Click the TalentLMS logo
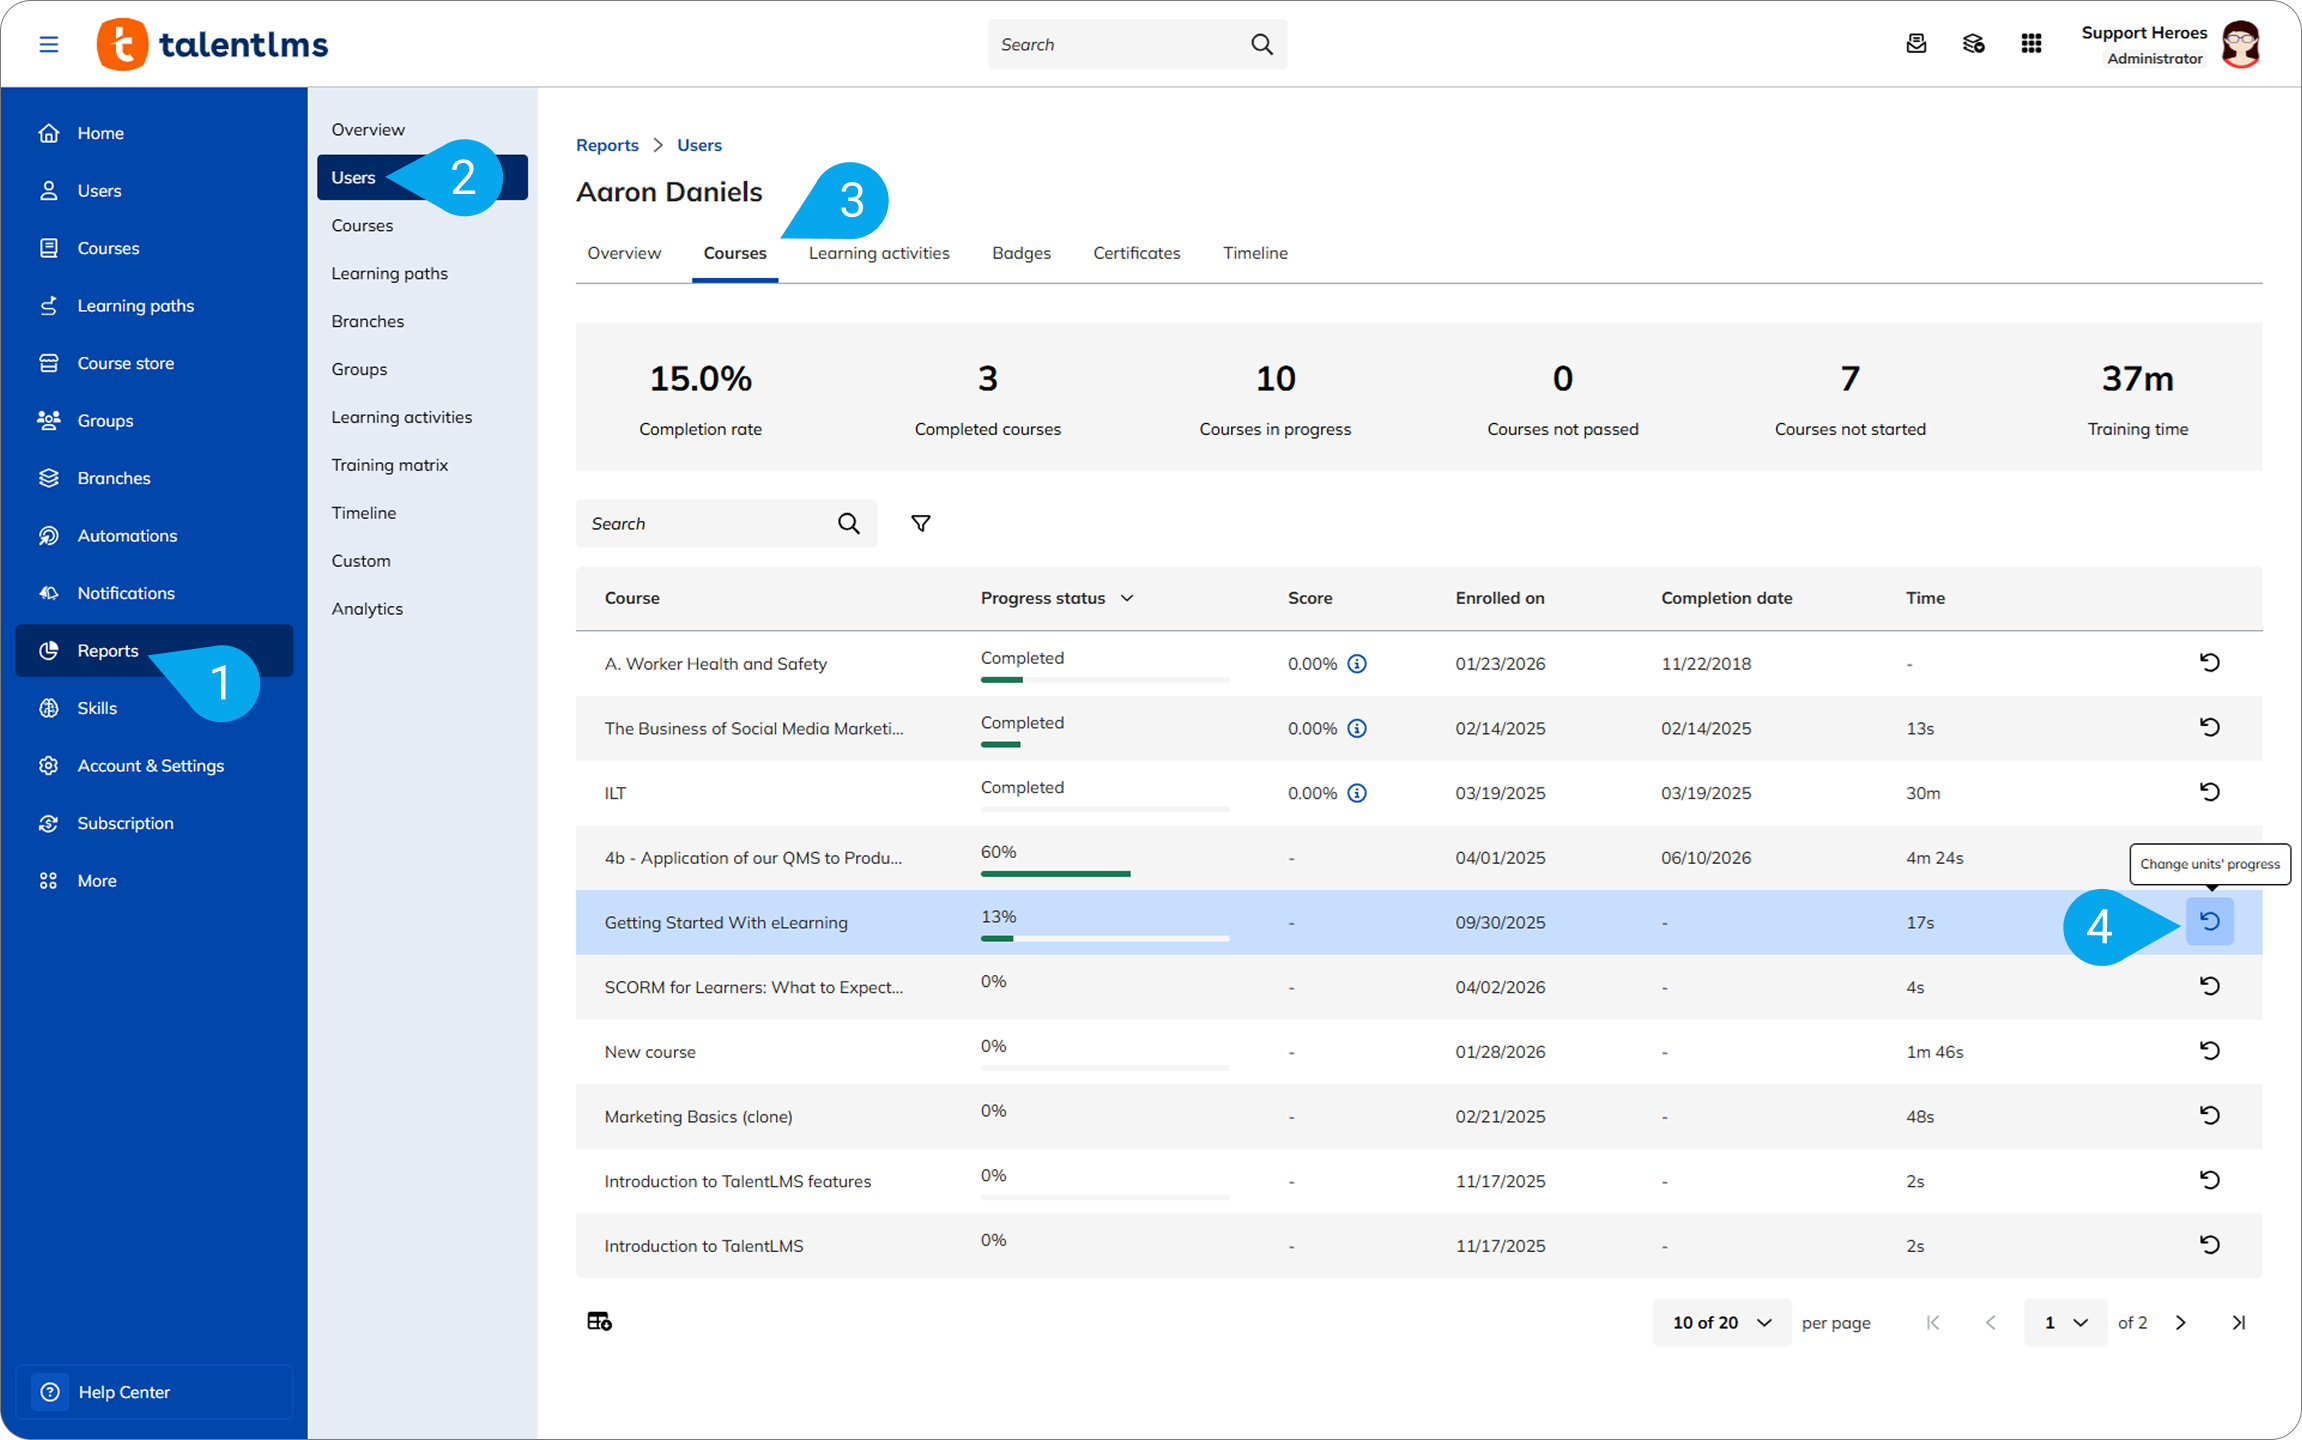2302x1440 pixels. 212,44
